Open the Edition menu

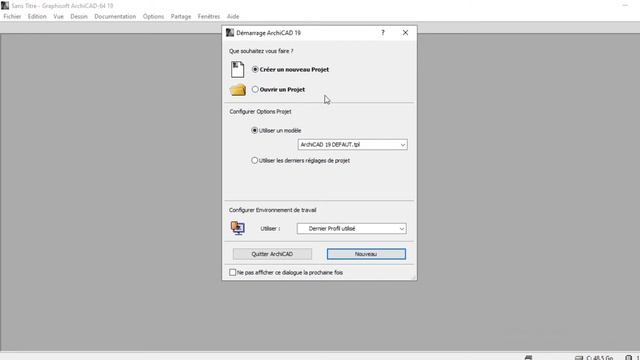pyautogui.click(x=37, y=17)
